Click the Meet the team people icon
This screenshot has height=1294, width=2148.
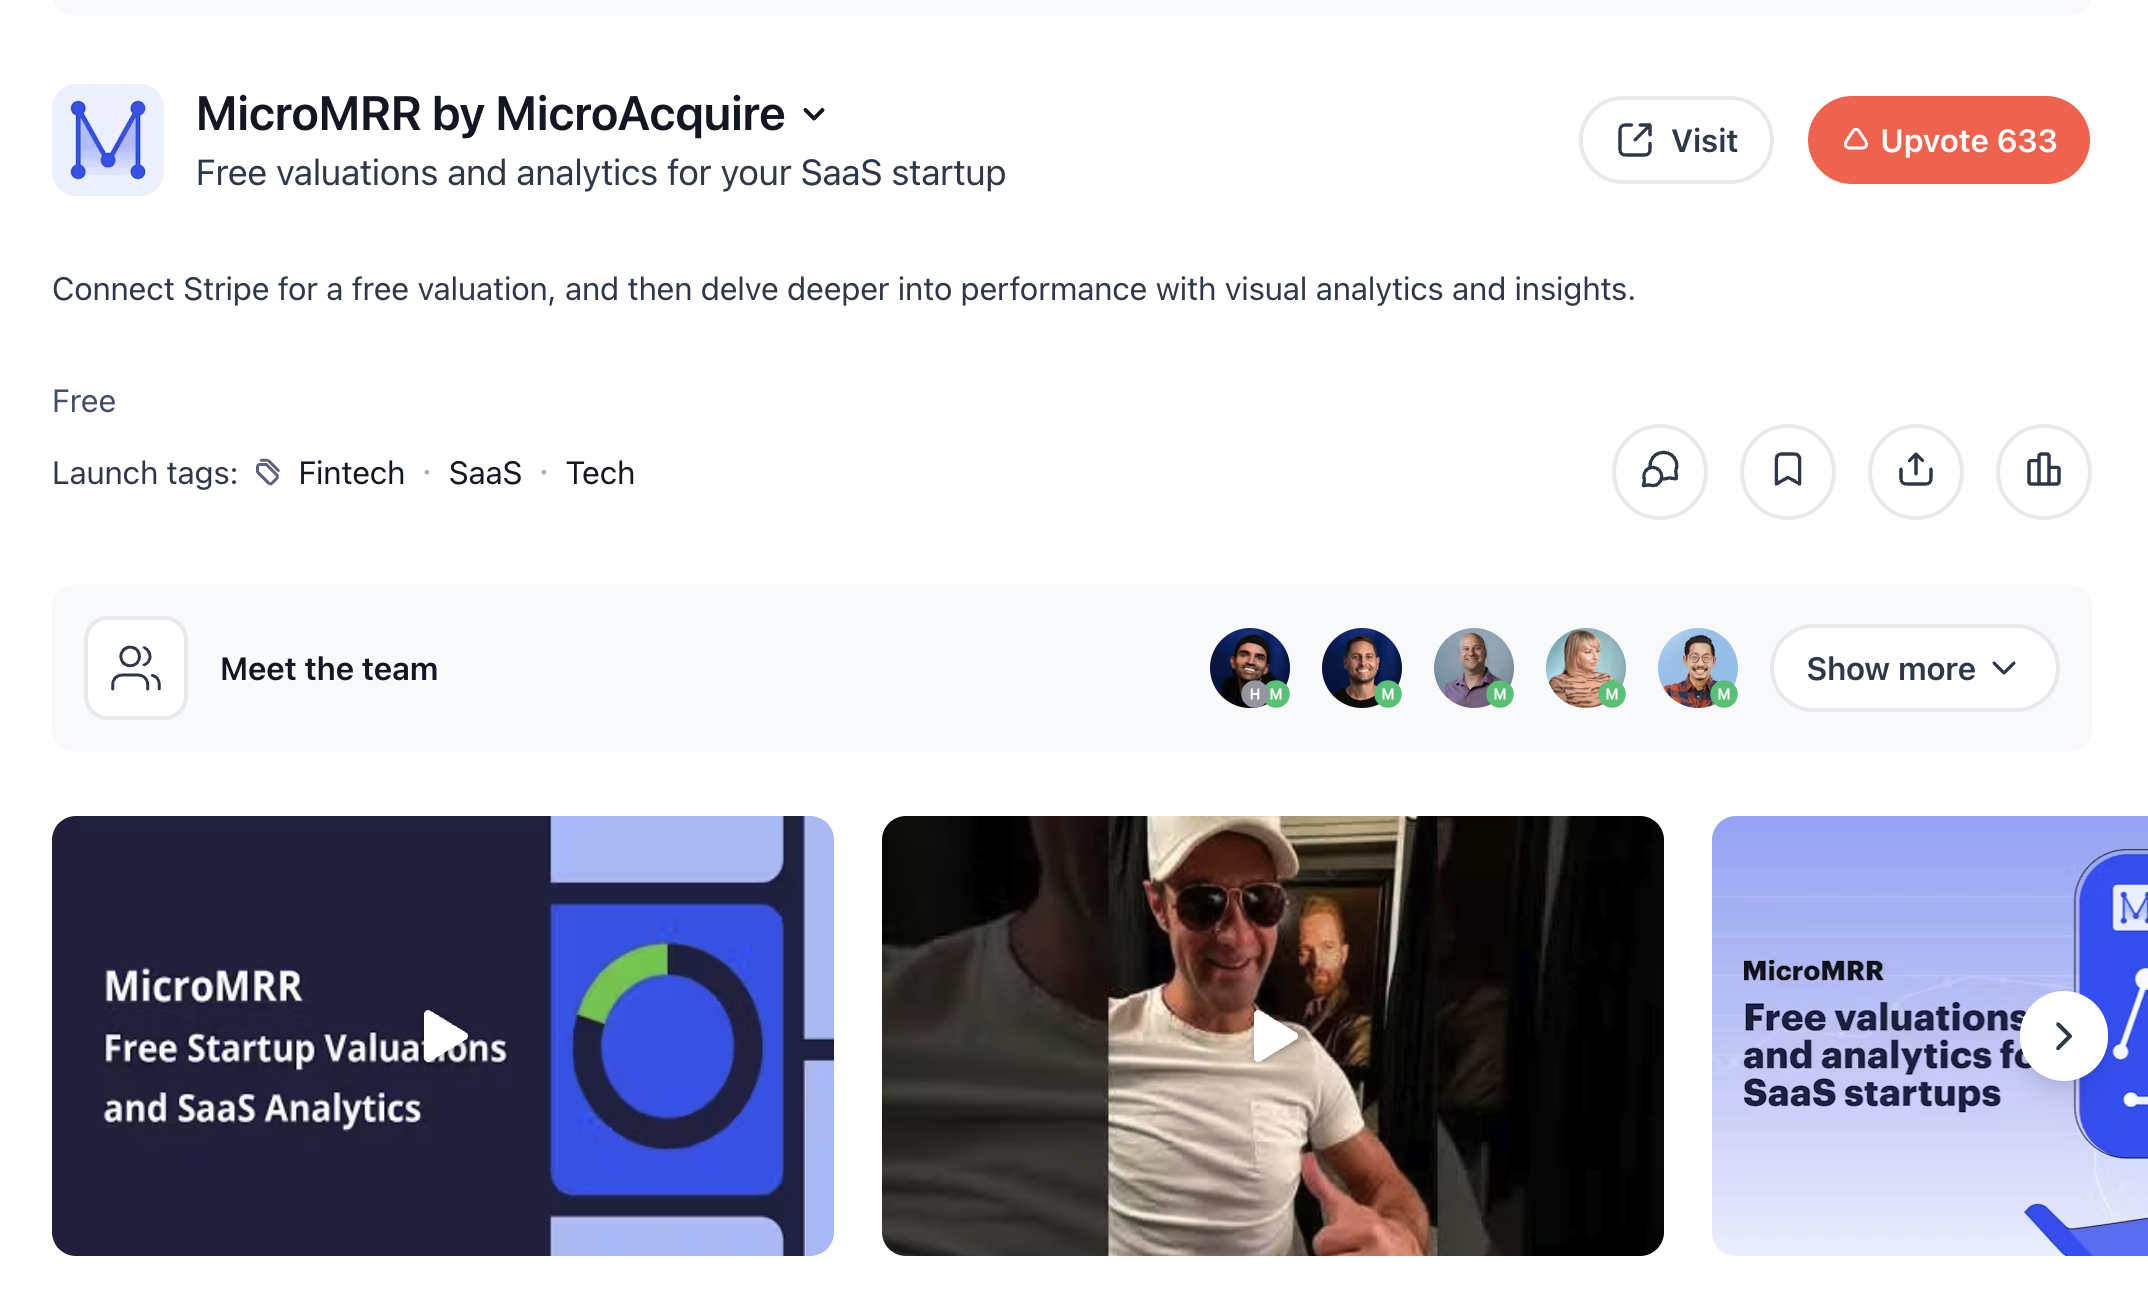pyautogui.click(x=136, y=668)
